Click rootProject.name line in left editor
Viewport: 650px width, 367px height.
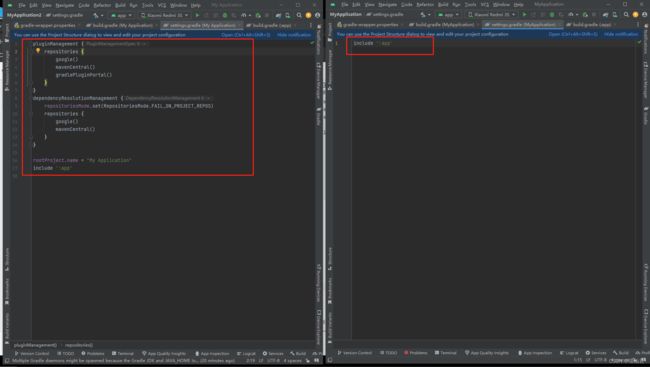tap(82, 160)
